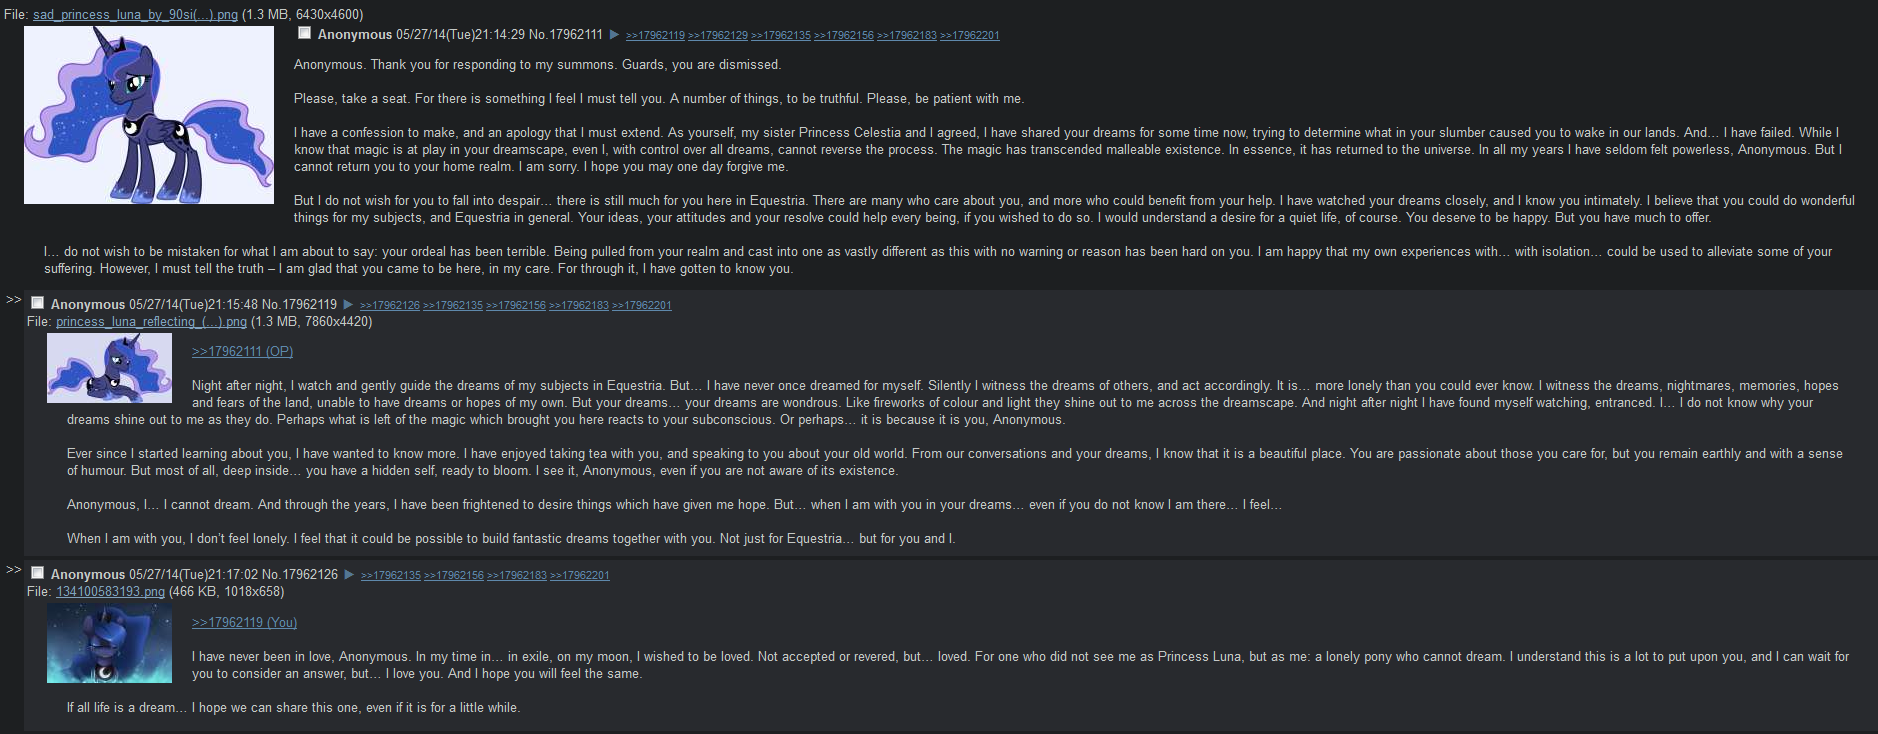This screenshot has height=734, width=1878.
Task: Open post menu arrow beside No.17962119
Action: (x=348, y=304)
